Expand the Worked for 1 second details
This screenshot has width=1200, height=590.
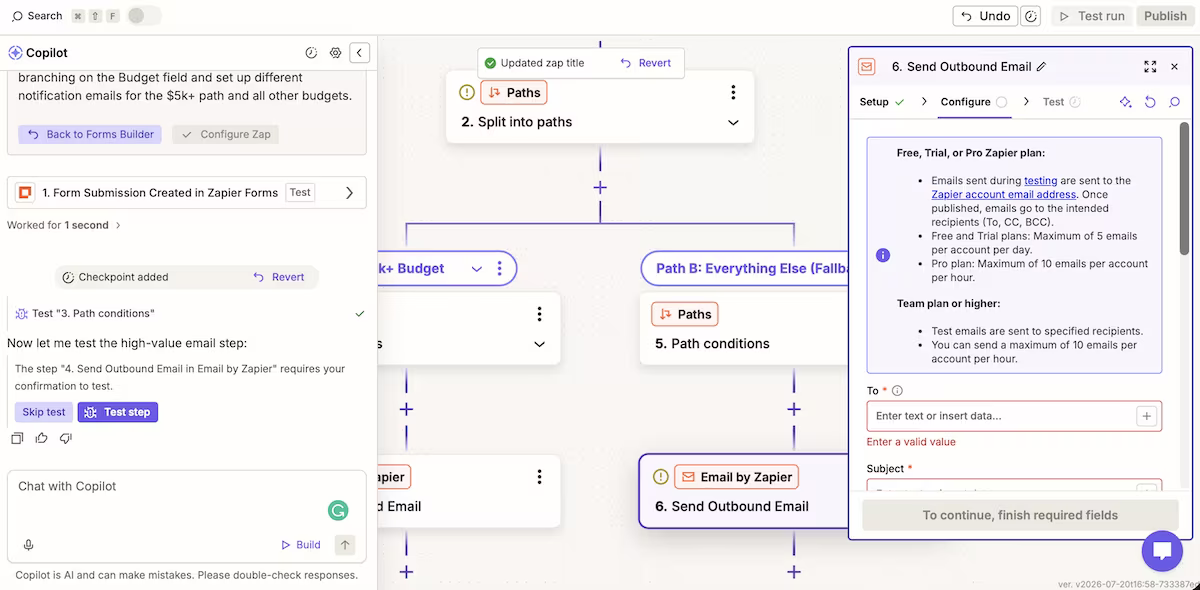coord(64,225)
